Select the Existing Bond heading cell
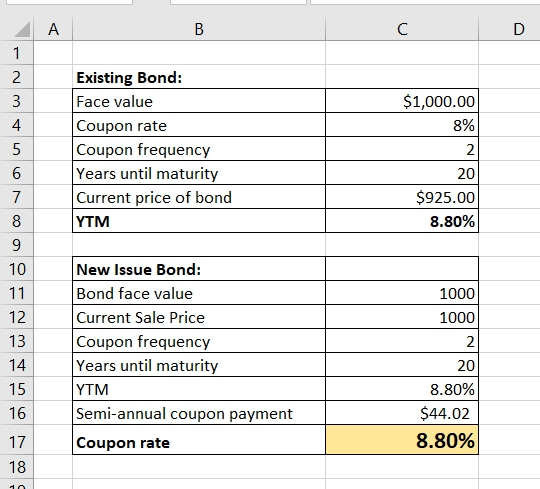This screenshot has height=489, width=540. [x=199, y=77]
